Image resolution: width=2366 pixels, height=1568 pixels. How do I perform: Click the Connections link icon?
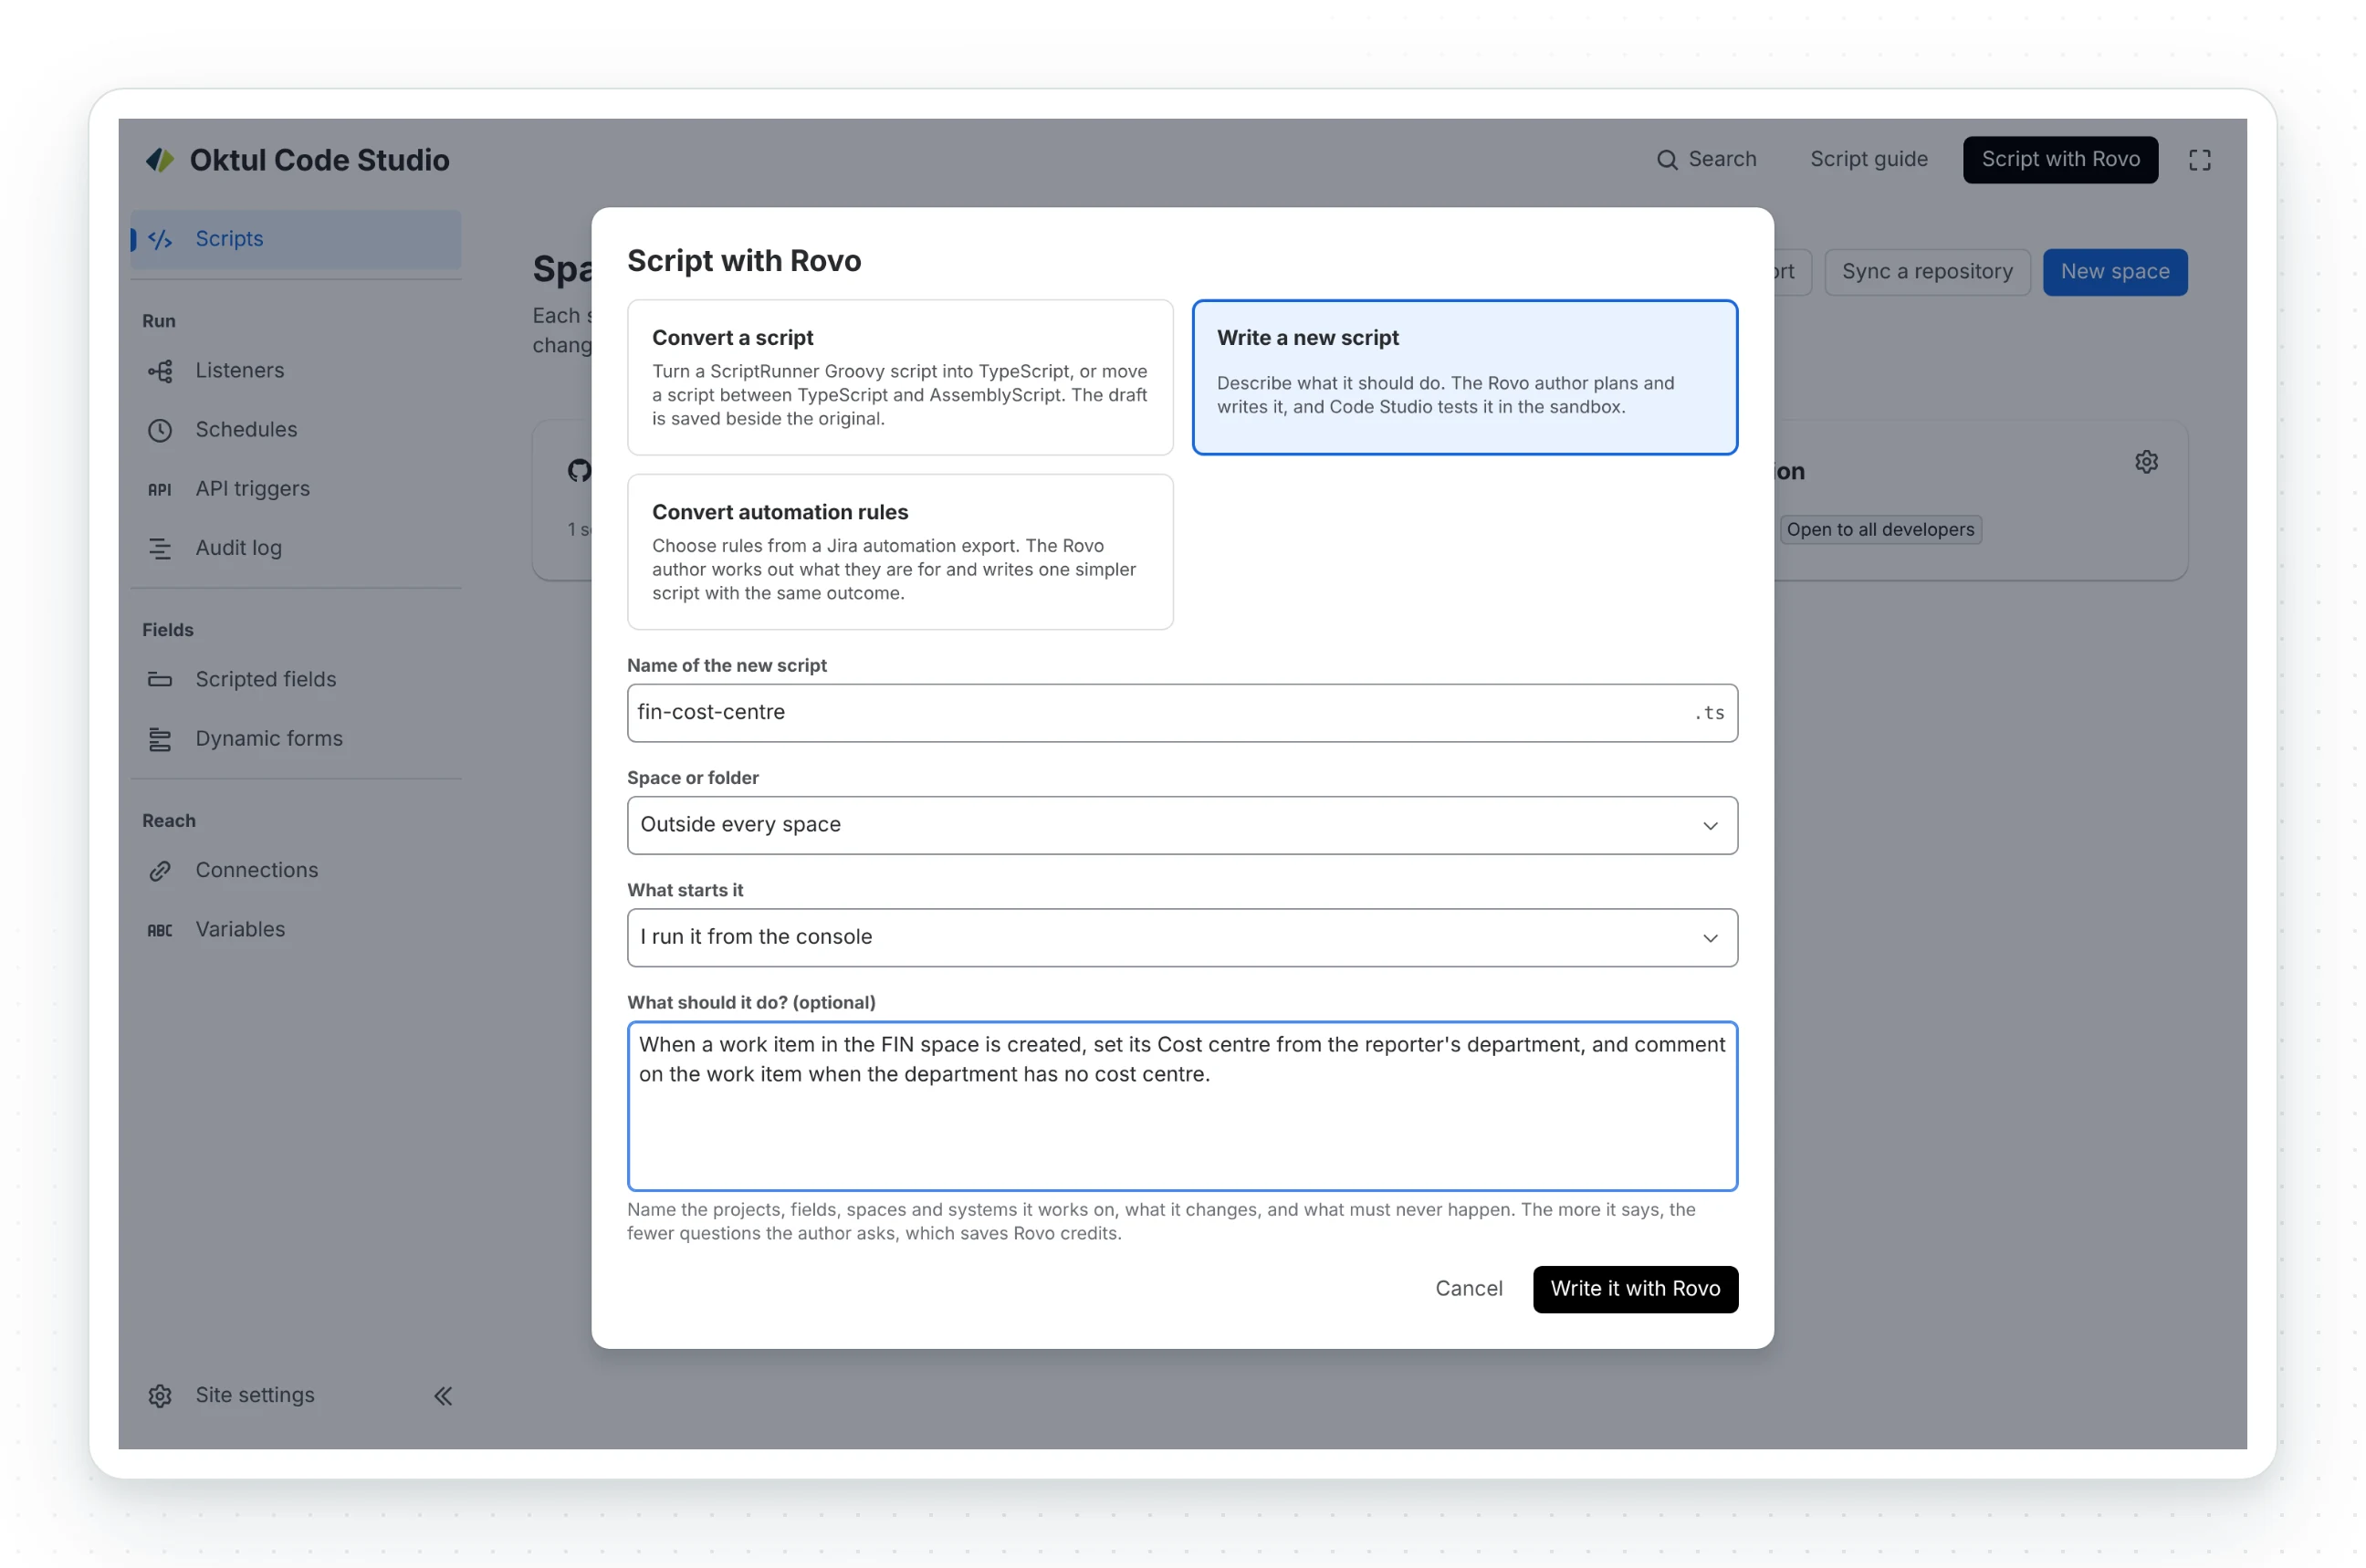[160, 870]
